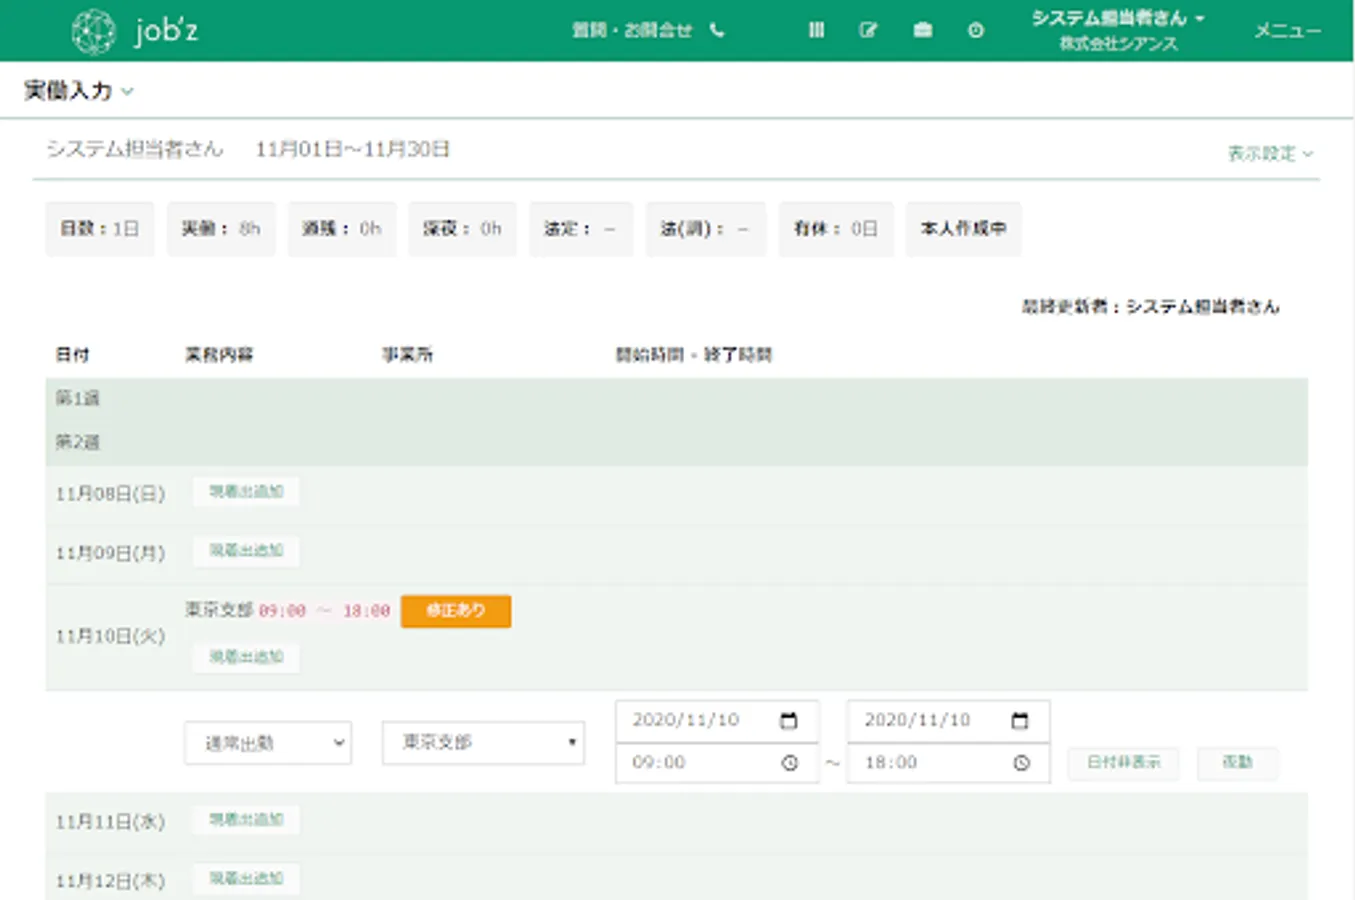This screenshot has height=900, width=1355.
Task: Open the 通常出勤 work type dropdown
Action: click(x=268, y=743)
